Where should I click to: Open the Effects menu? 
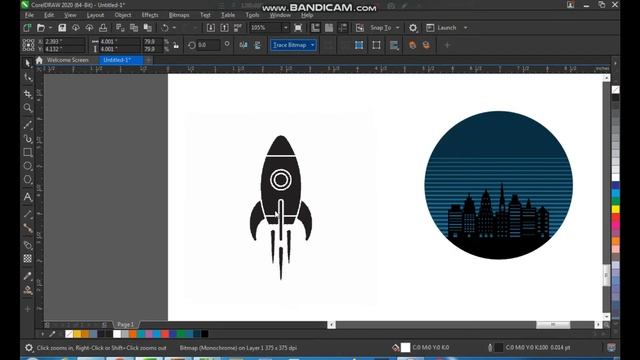[150, 15]
